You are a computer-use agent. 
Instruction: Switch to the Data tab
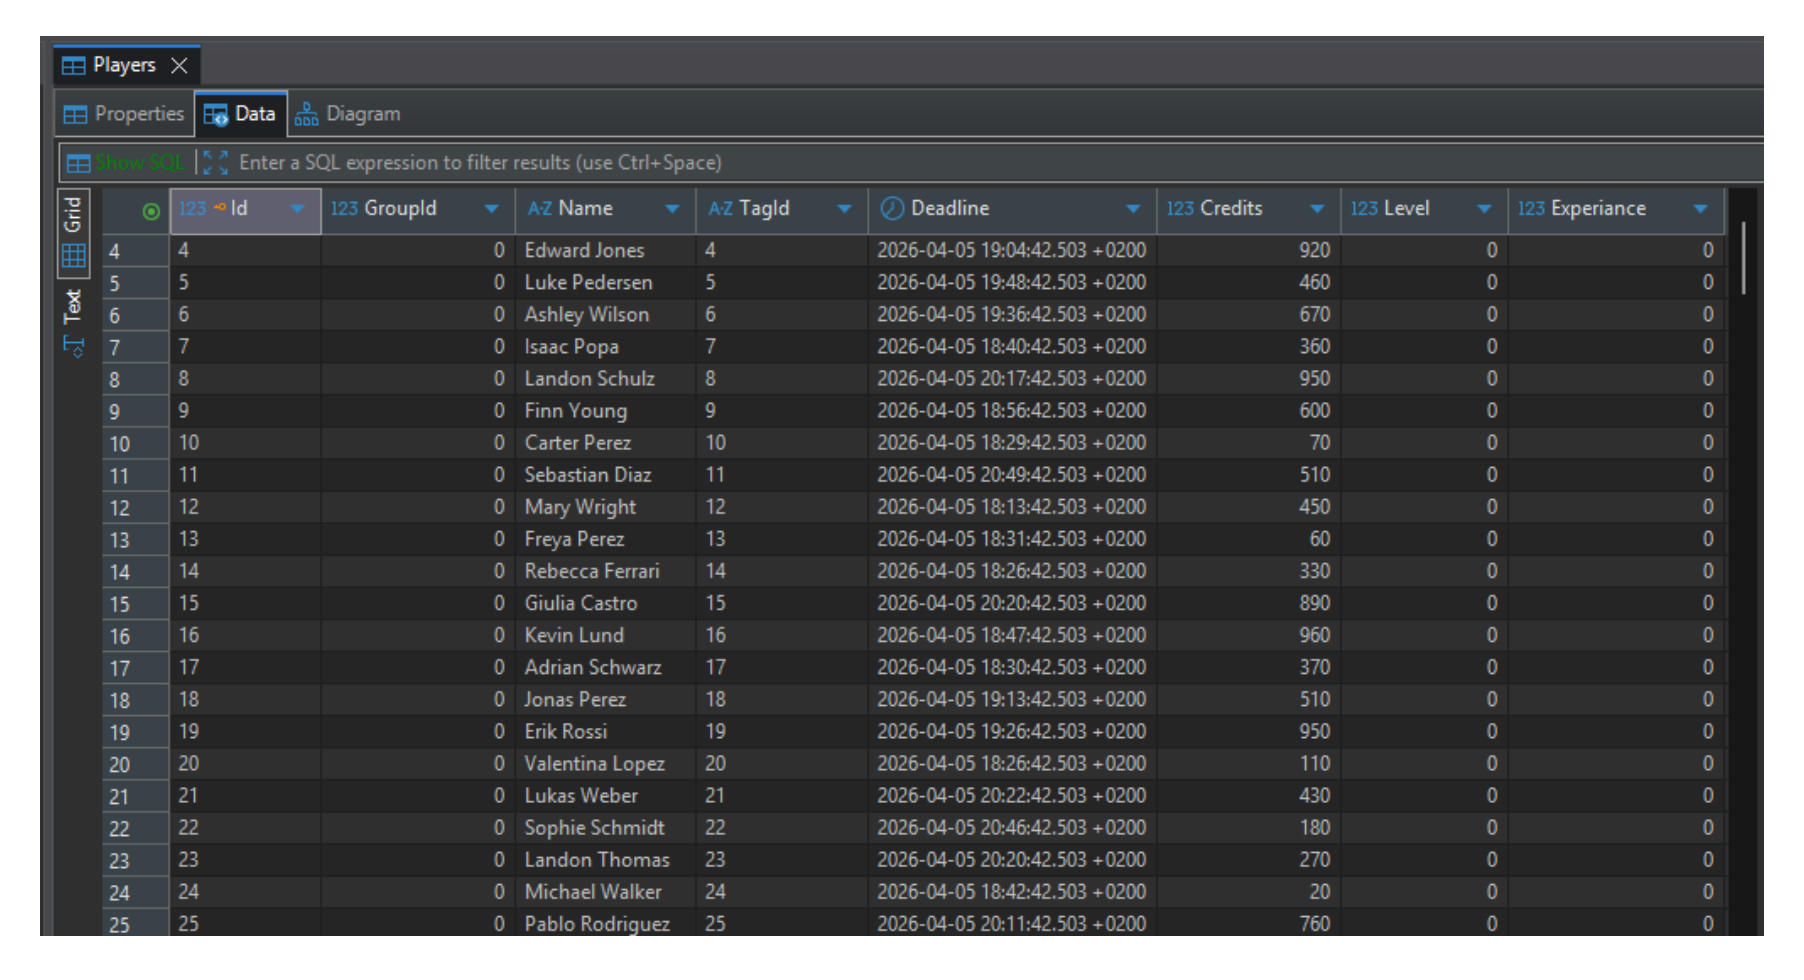click(x=240, y=114)
